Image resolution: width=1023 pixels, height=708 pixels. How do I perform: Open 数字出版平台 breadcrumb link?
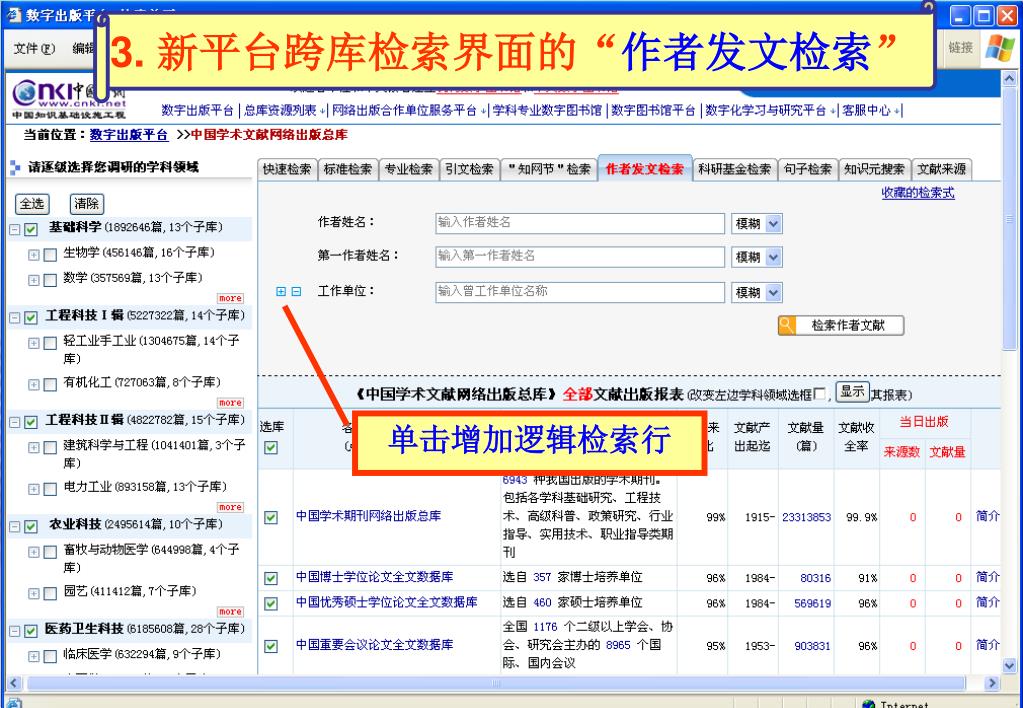coord(129,134)
